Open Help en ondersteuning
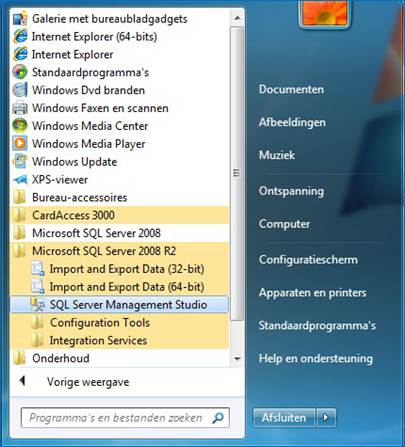 [316, 358]
